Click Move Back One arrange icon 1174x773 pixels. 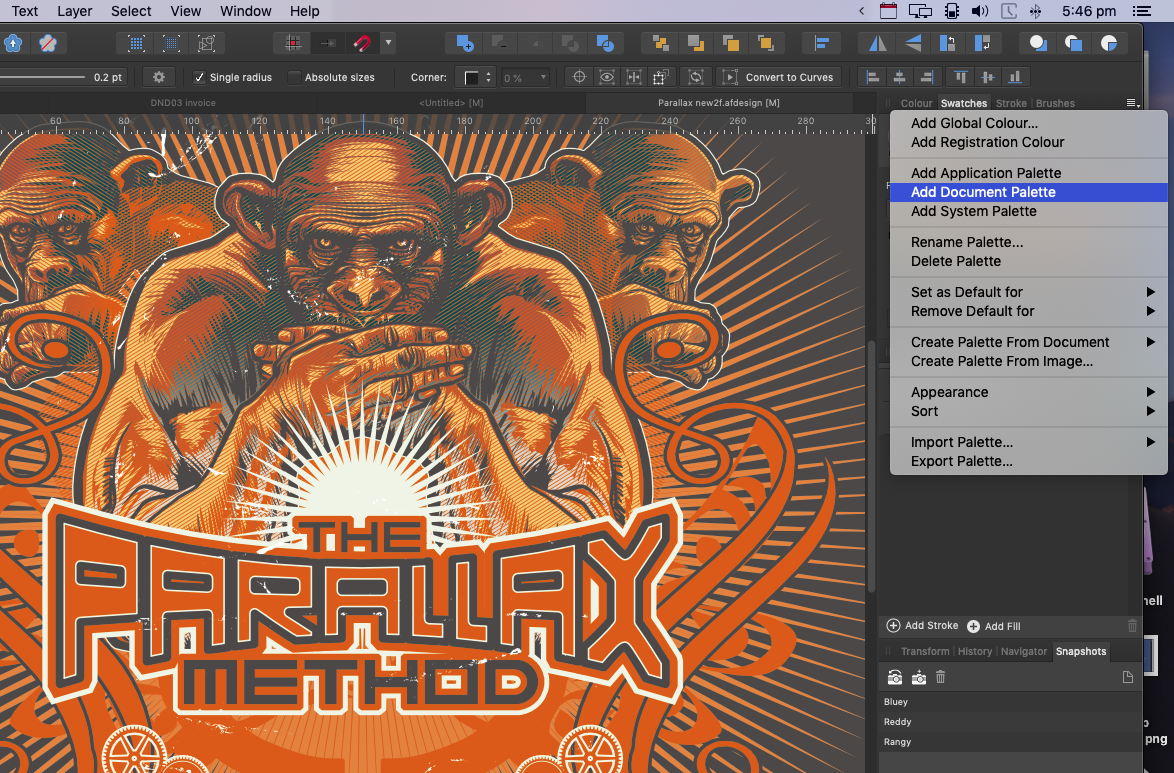click(x=696, y=43)
